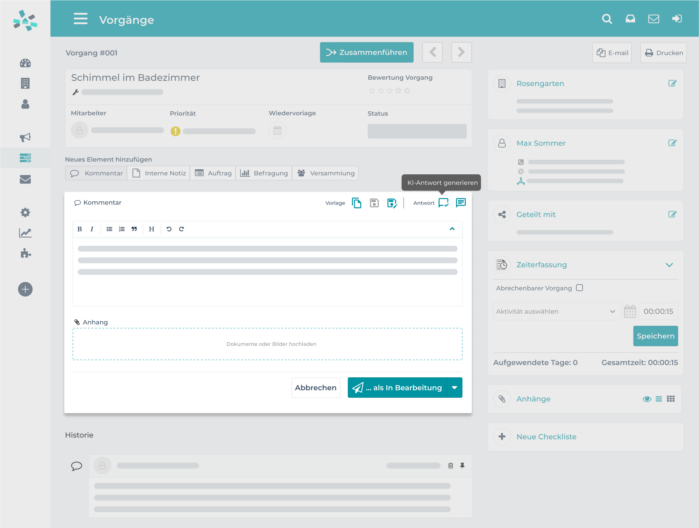Toggle attachments preview eye icon

647,399
